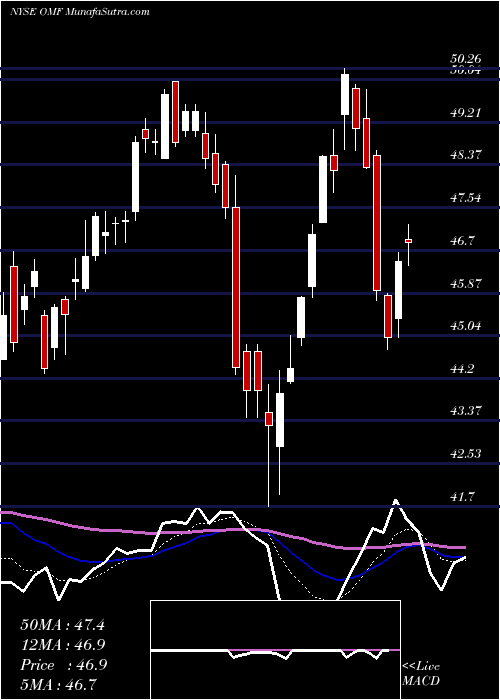Click the 12MA : 46.9 readout
The height and width of the screenshot is (700, 500).
point(62,645)
